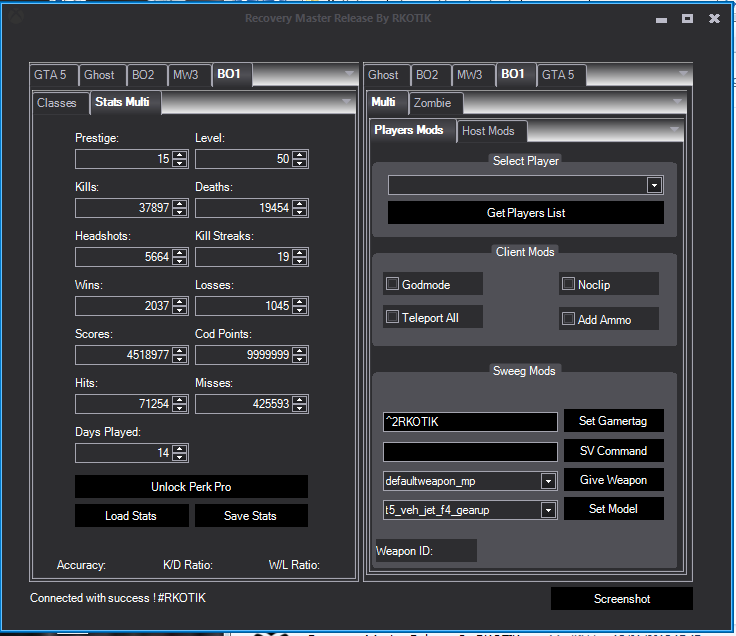Click the Get Players List button
This screenshot has width=736, height=636.
click(x=526, y=213)
